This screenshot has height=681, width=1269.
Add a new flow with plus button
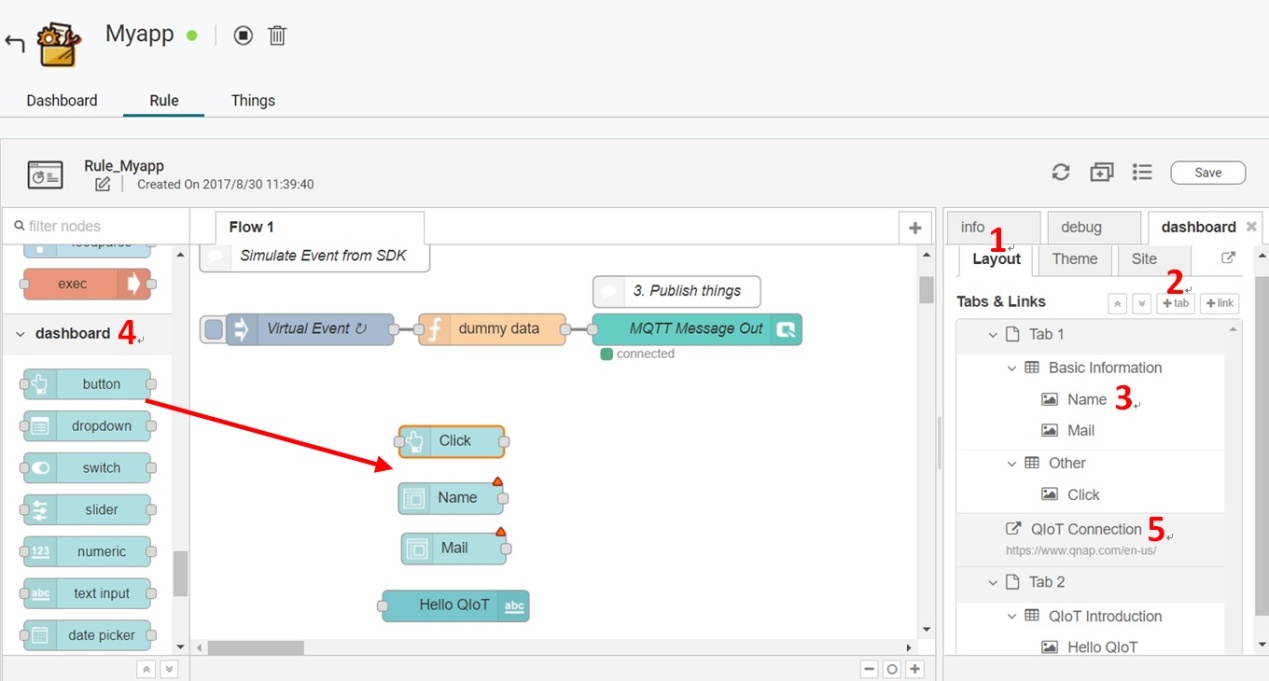914,228
